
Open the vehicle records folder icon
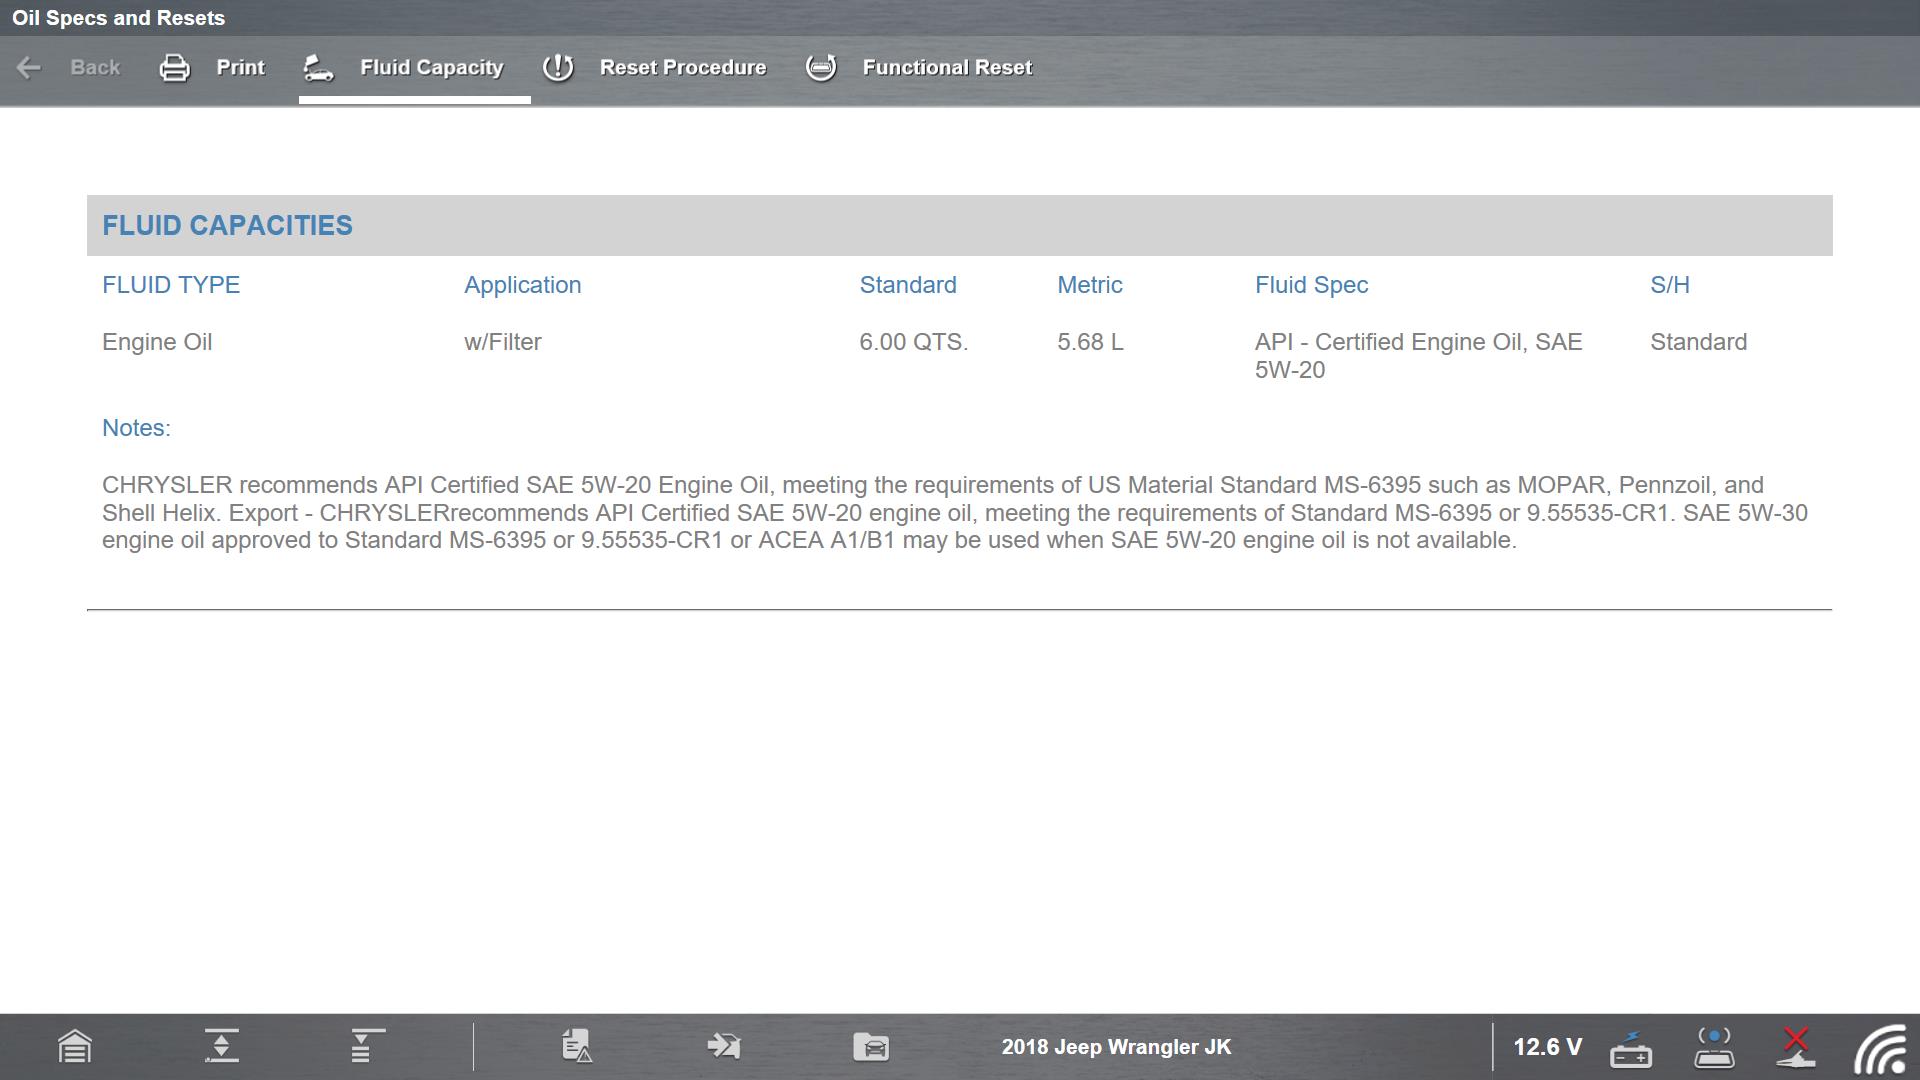coord(871,1047)
